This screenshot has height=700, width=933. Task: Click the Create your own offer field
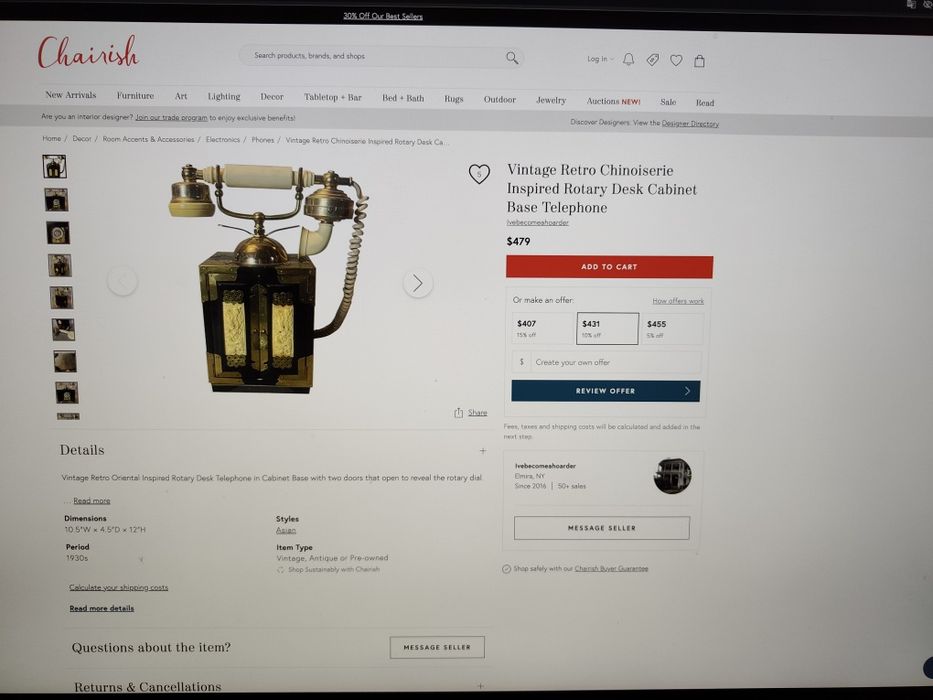tap(607, 362)
